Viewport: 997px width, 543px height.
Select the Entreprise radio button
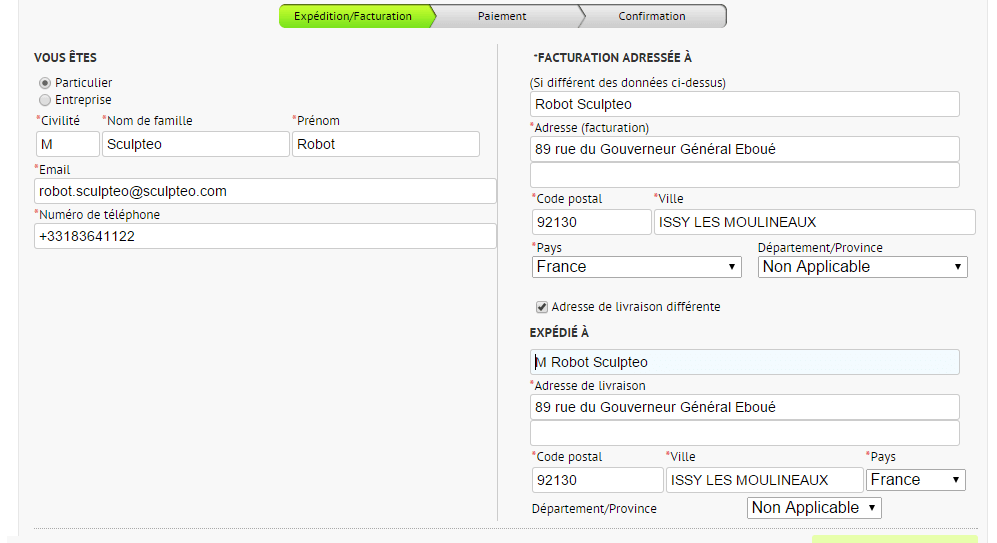click(x=45, y=100)
